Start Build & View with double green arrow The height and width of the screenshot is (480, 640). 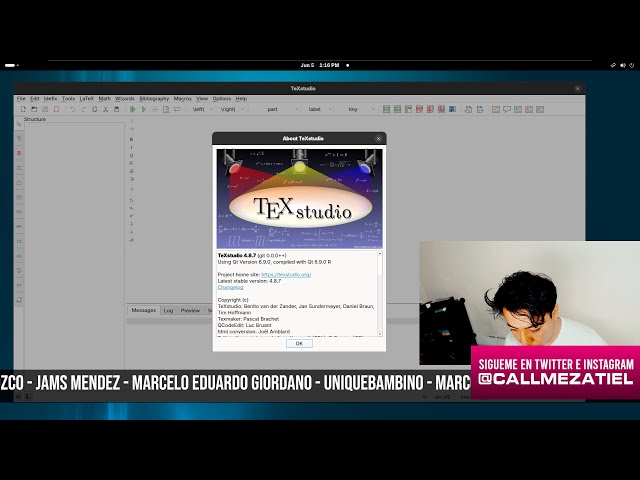pyautogui.click(x=133, y=109)
